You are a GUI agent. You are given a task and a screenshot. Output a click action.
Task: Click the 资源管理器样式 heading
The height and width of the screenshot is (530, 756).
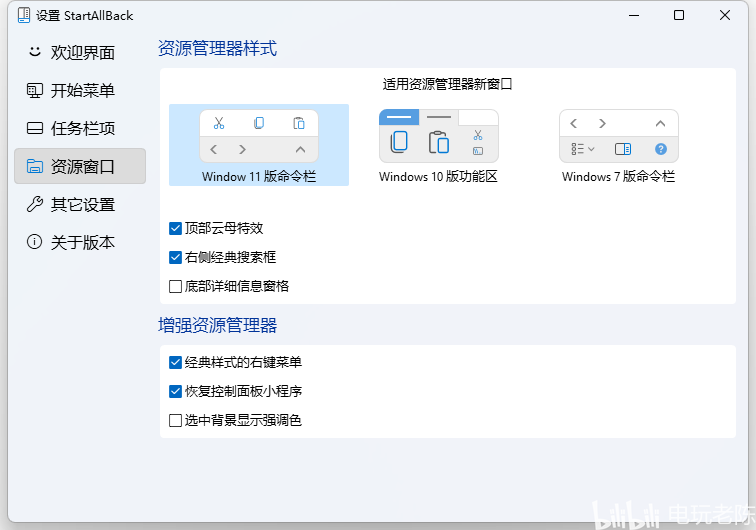217,48
